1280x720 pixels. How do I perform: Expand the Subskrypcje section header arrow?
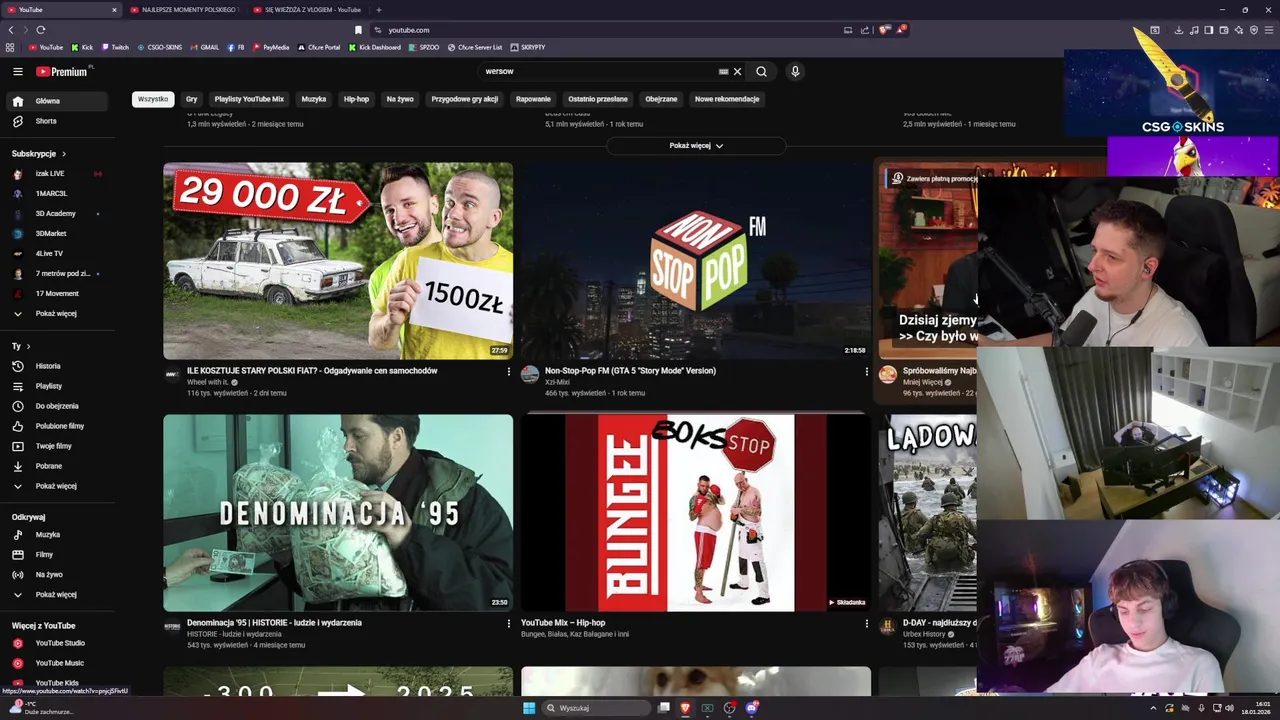click(63, 154)
